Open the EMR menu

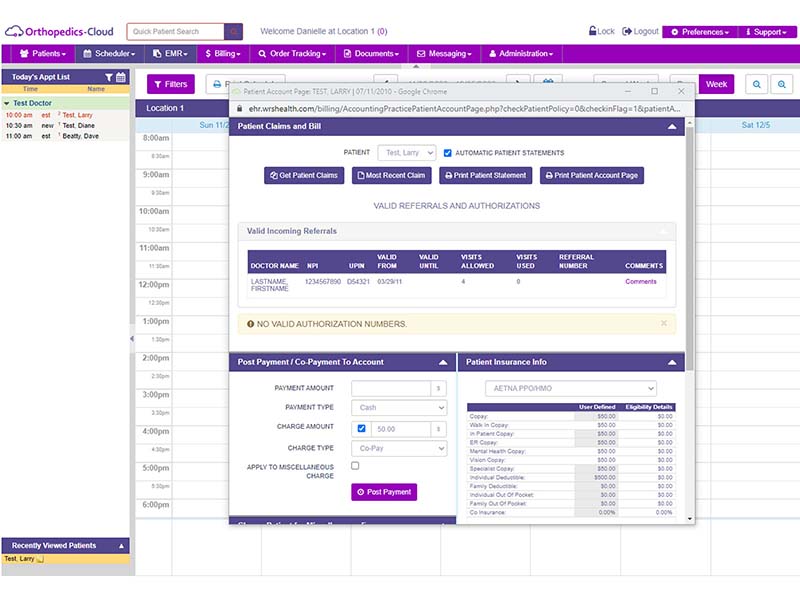(x=170, y=54)
